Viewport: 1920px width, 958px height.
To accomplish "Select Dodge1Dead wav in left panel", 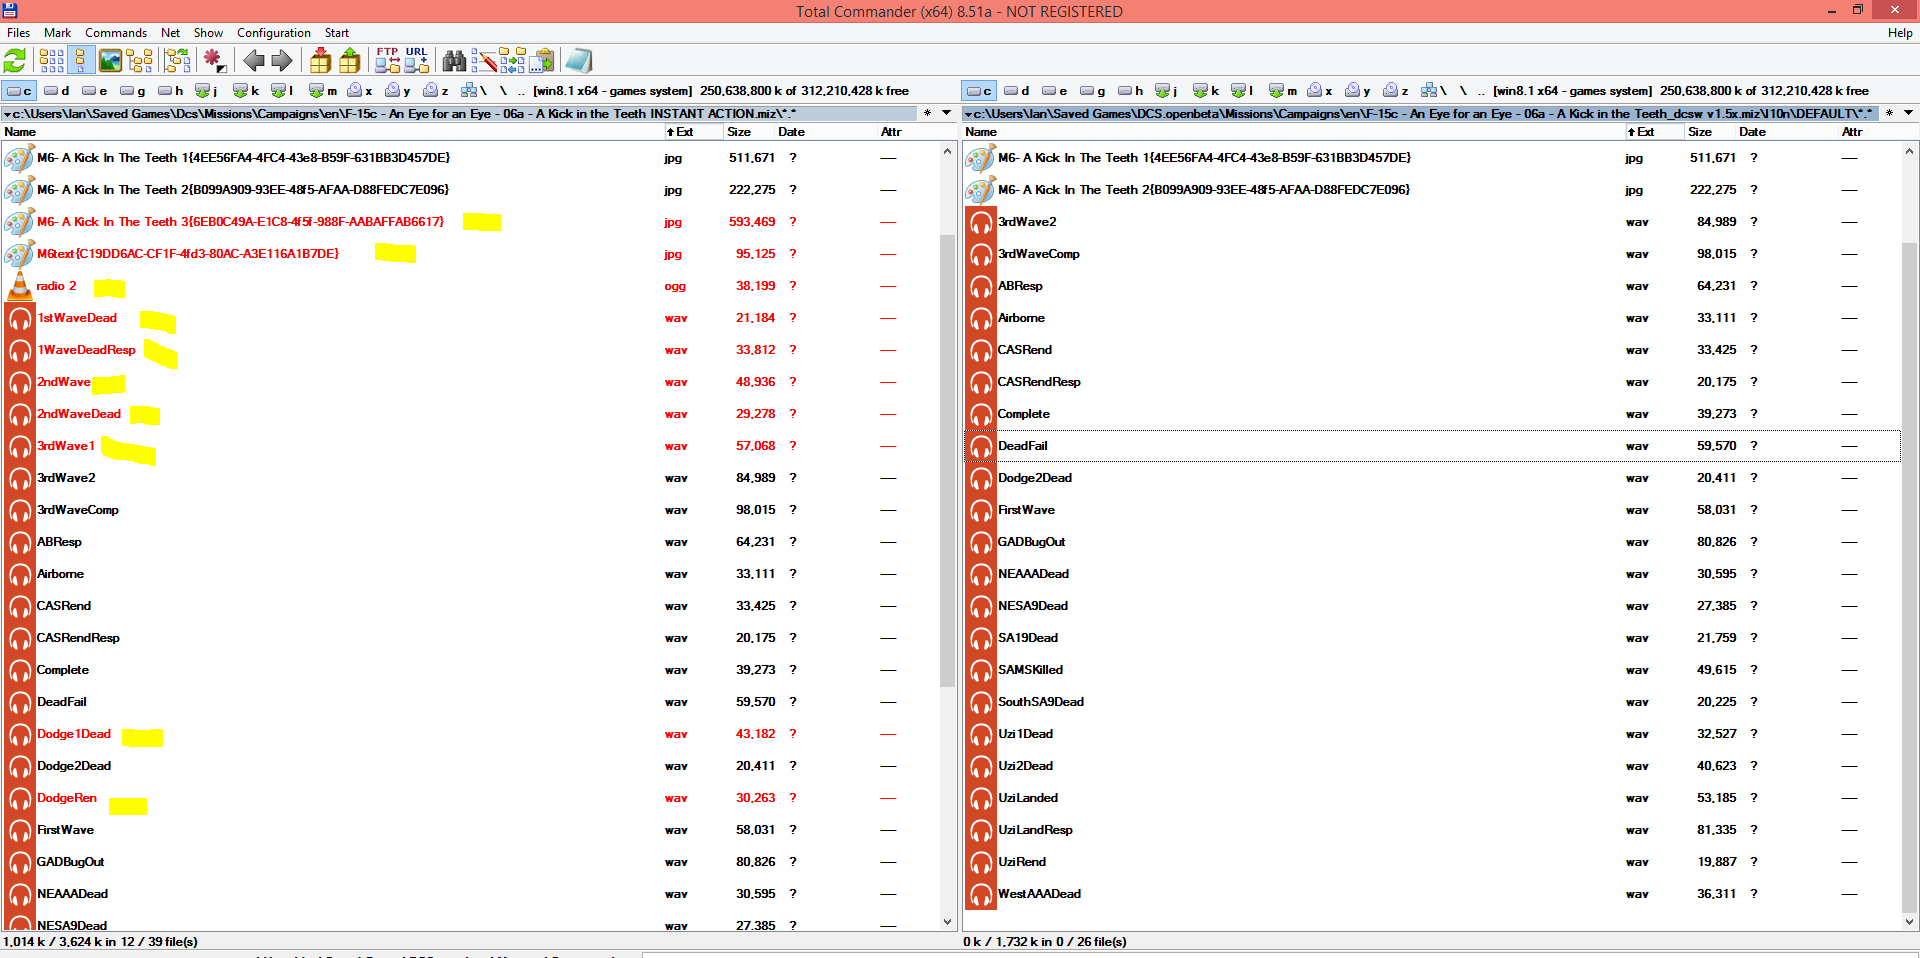I will click(x=470, y=734).
